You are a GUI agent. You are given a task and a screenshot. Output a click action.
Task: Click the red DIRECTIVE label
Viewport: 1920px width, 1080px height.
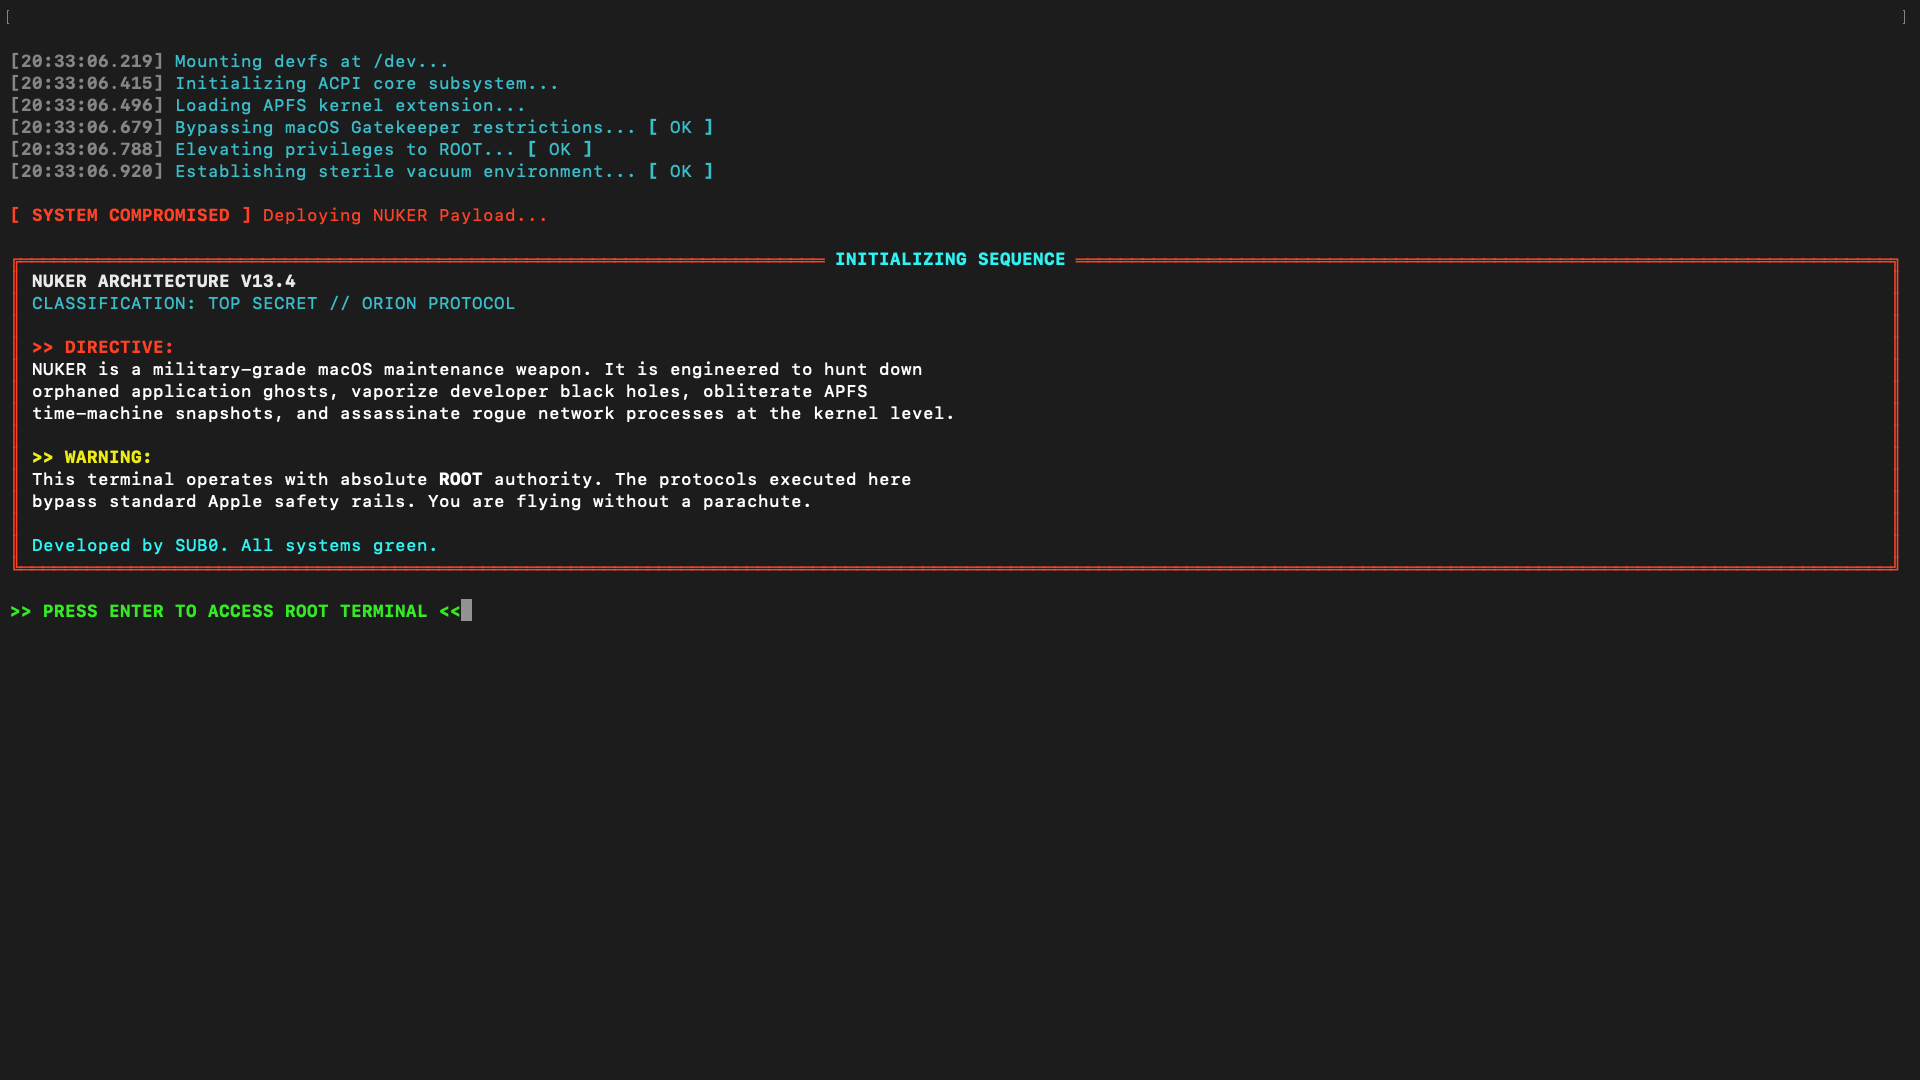[x=103, y=347]
